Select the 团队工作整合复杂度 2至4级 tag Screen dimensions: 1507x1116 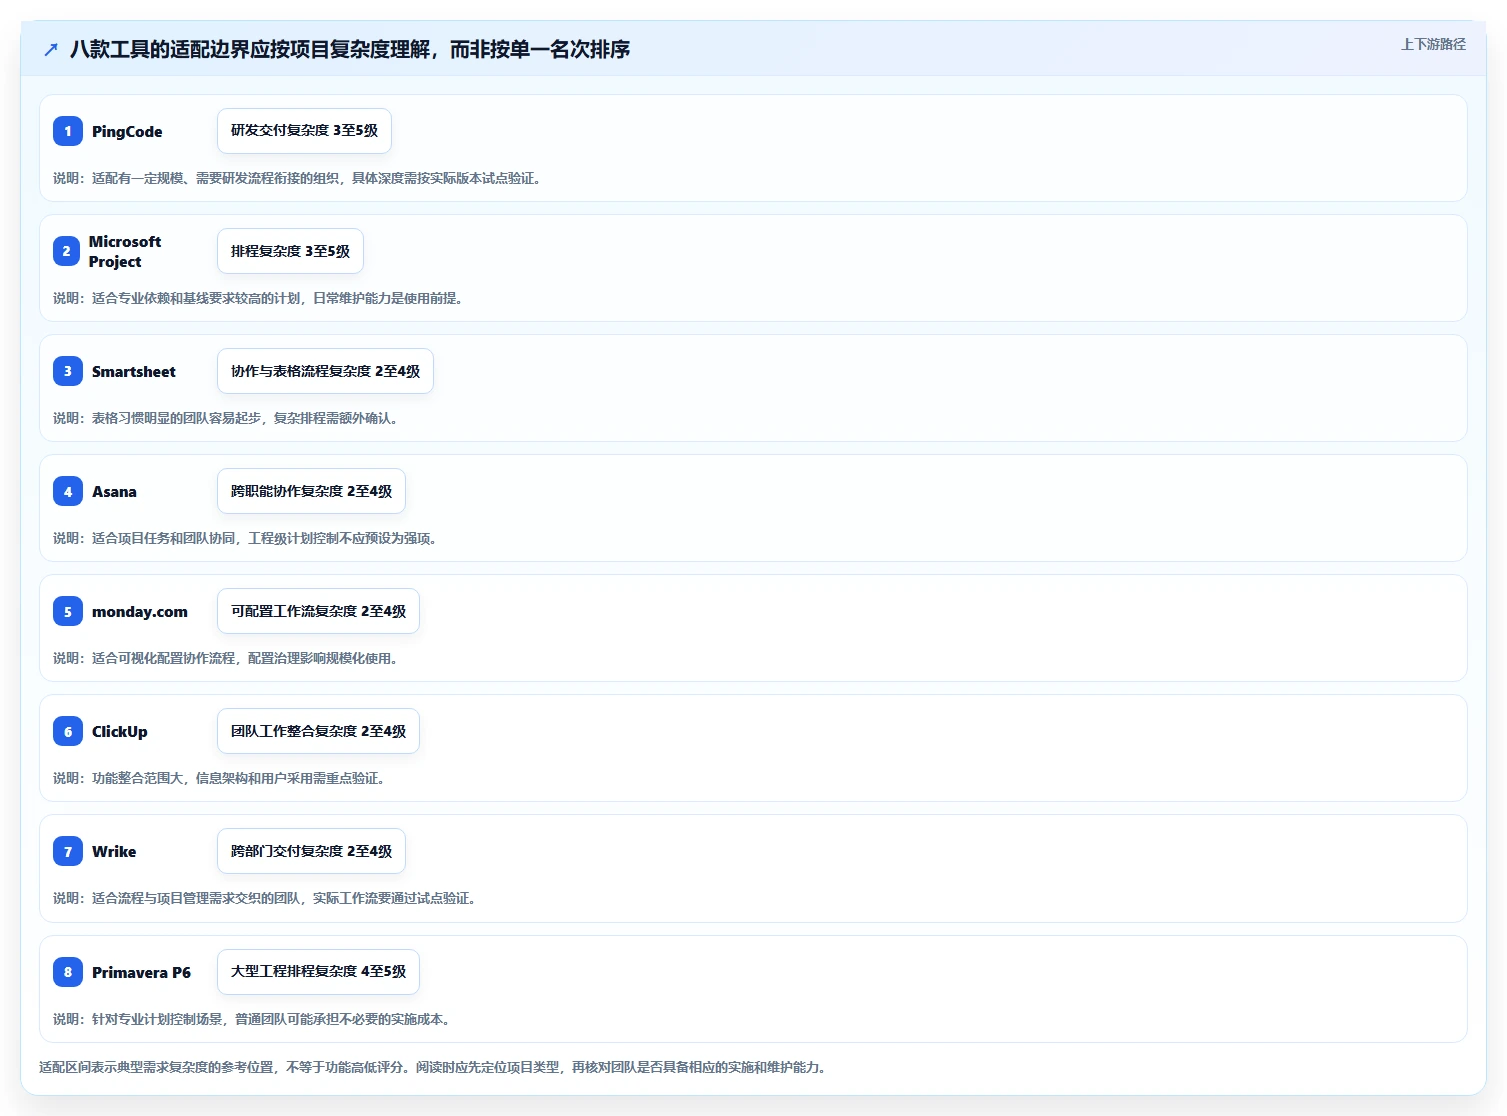point(318,731)
